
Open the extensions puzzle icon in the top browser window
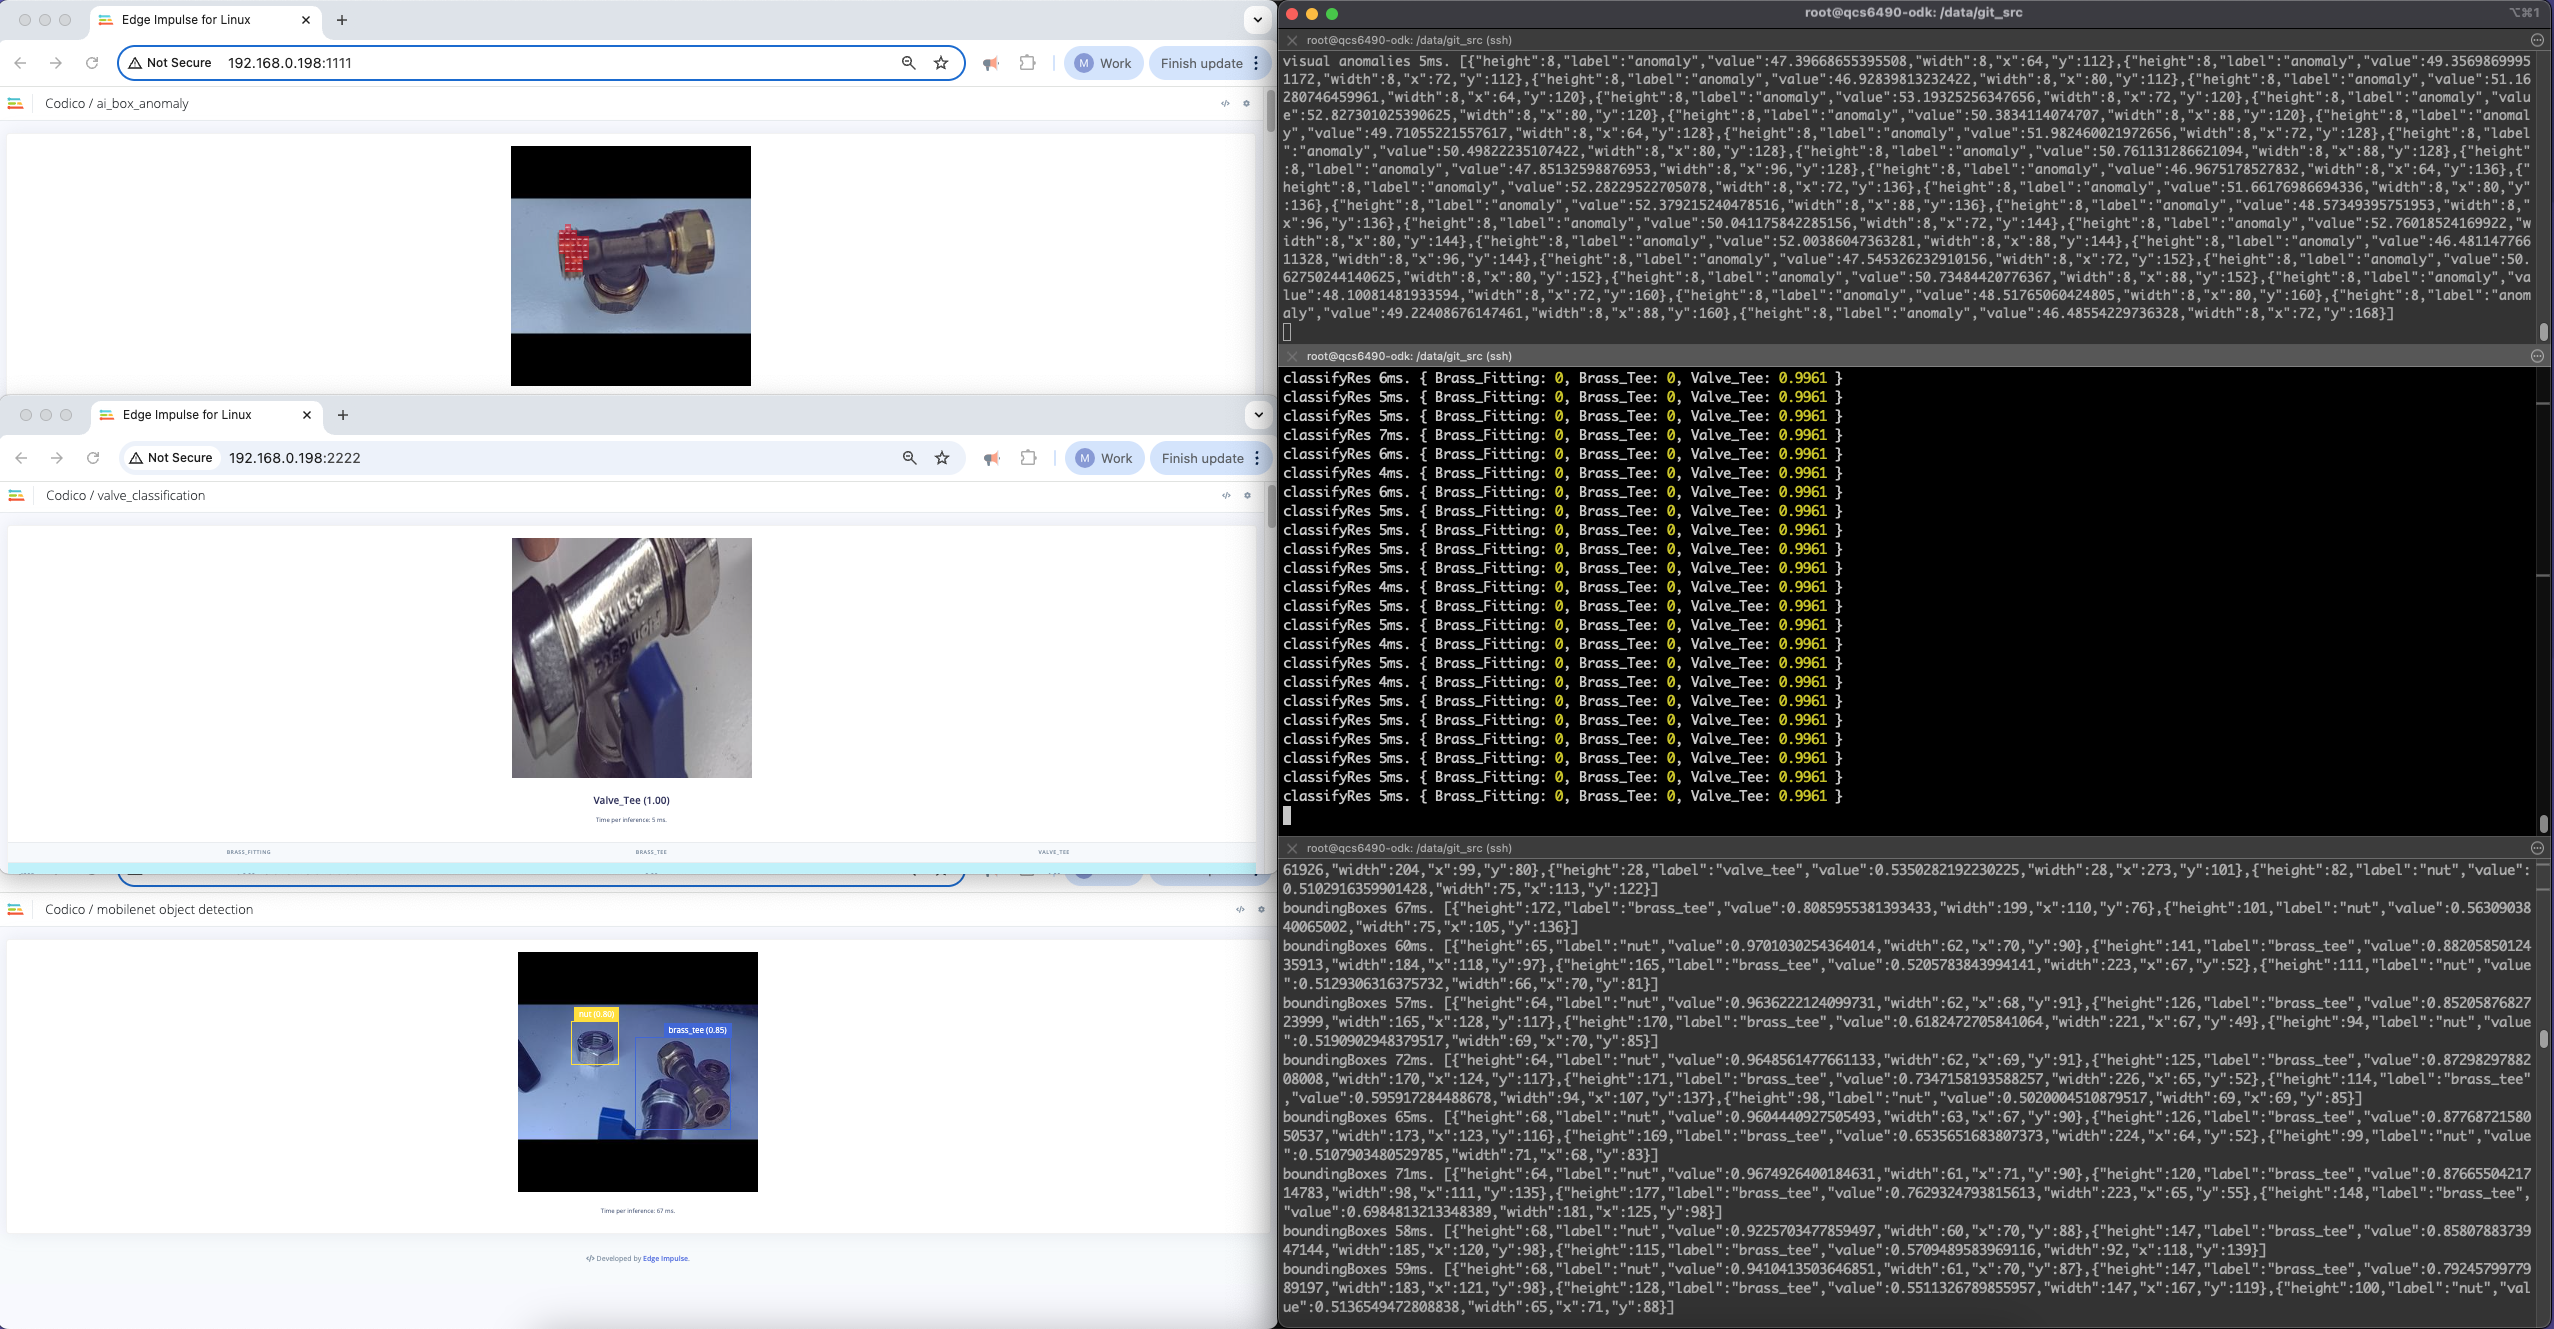[1027, 63]
